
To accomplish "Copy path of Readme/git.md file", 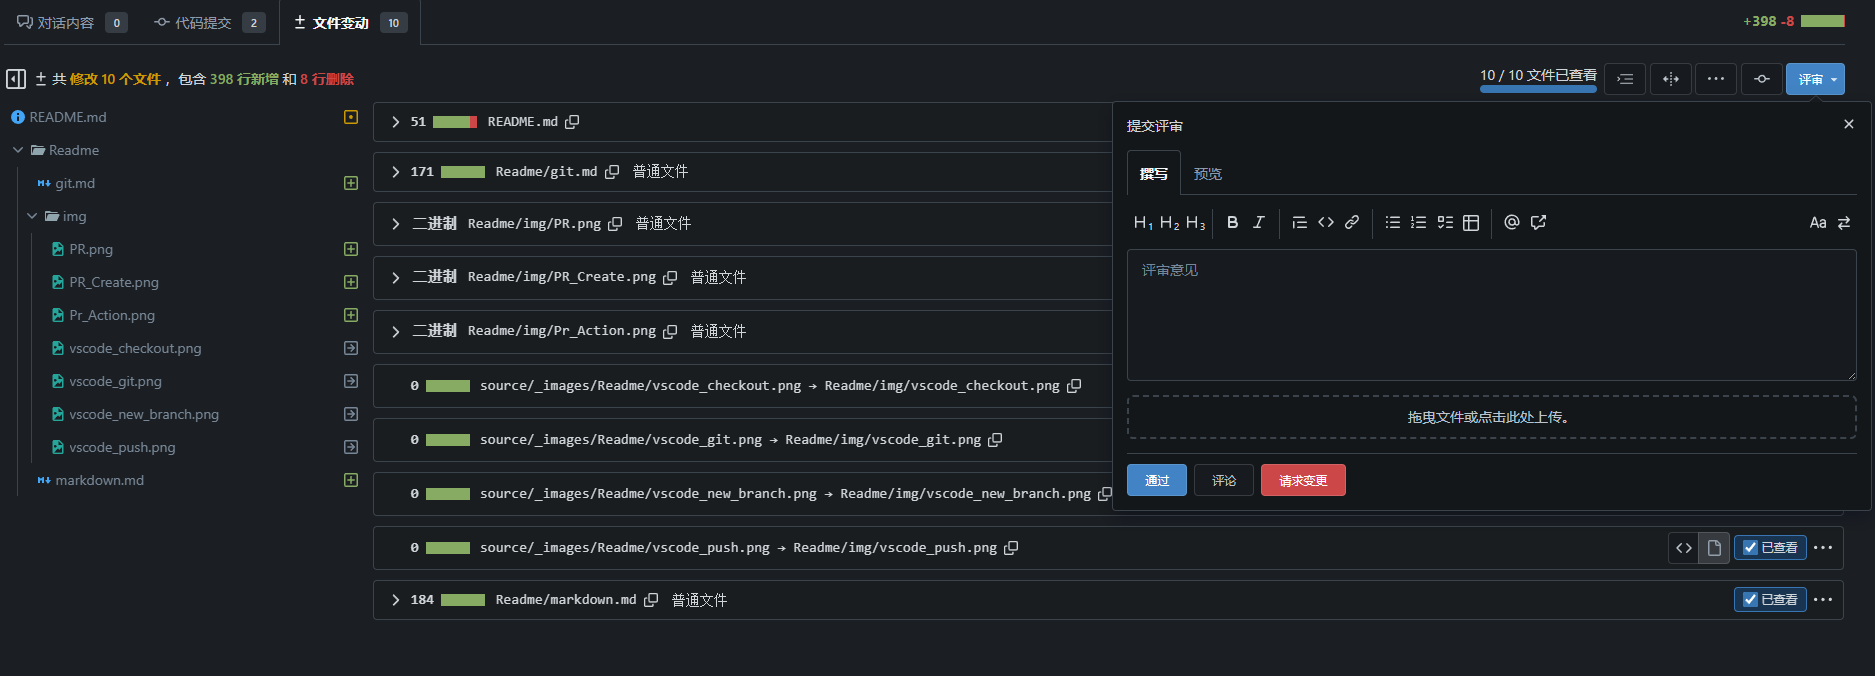I will tap(612, 172).
